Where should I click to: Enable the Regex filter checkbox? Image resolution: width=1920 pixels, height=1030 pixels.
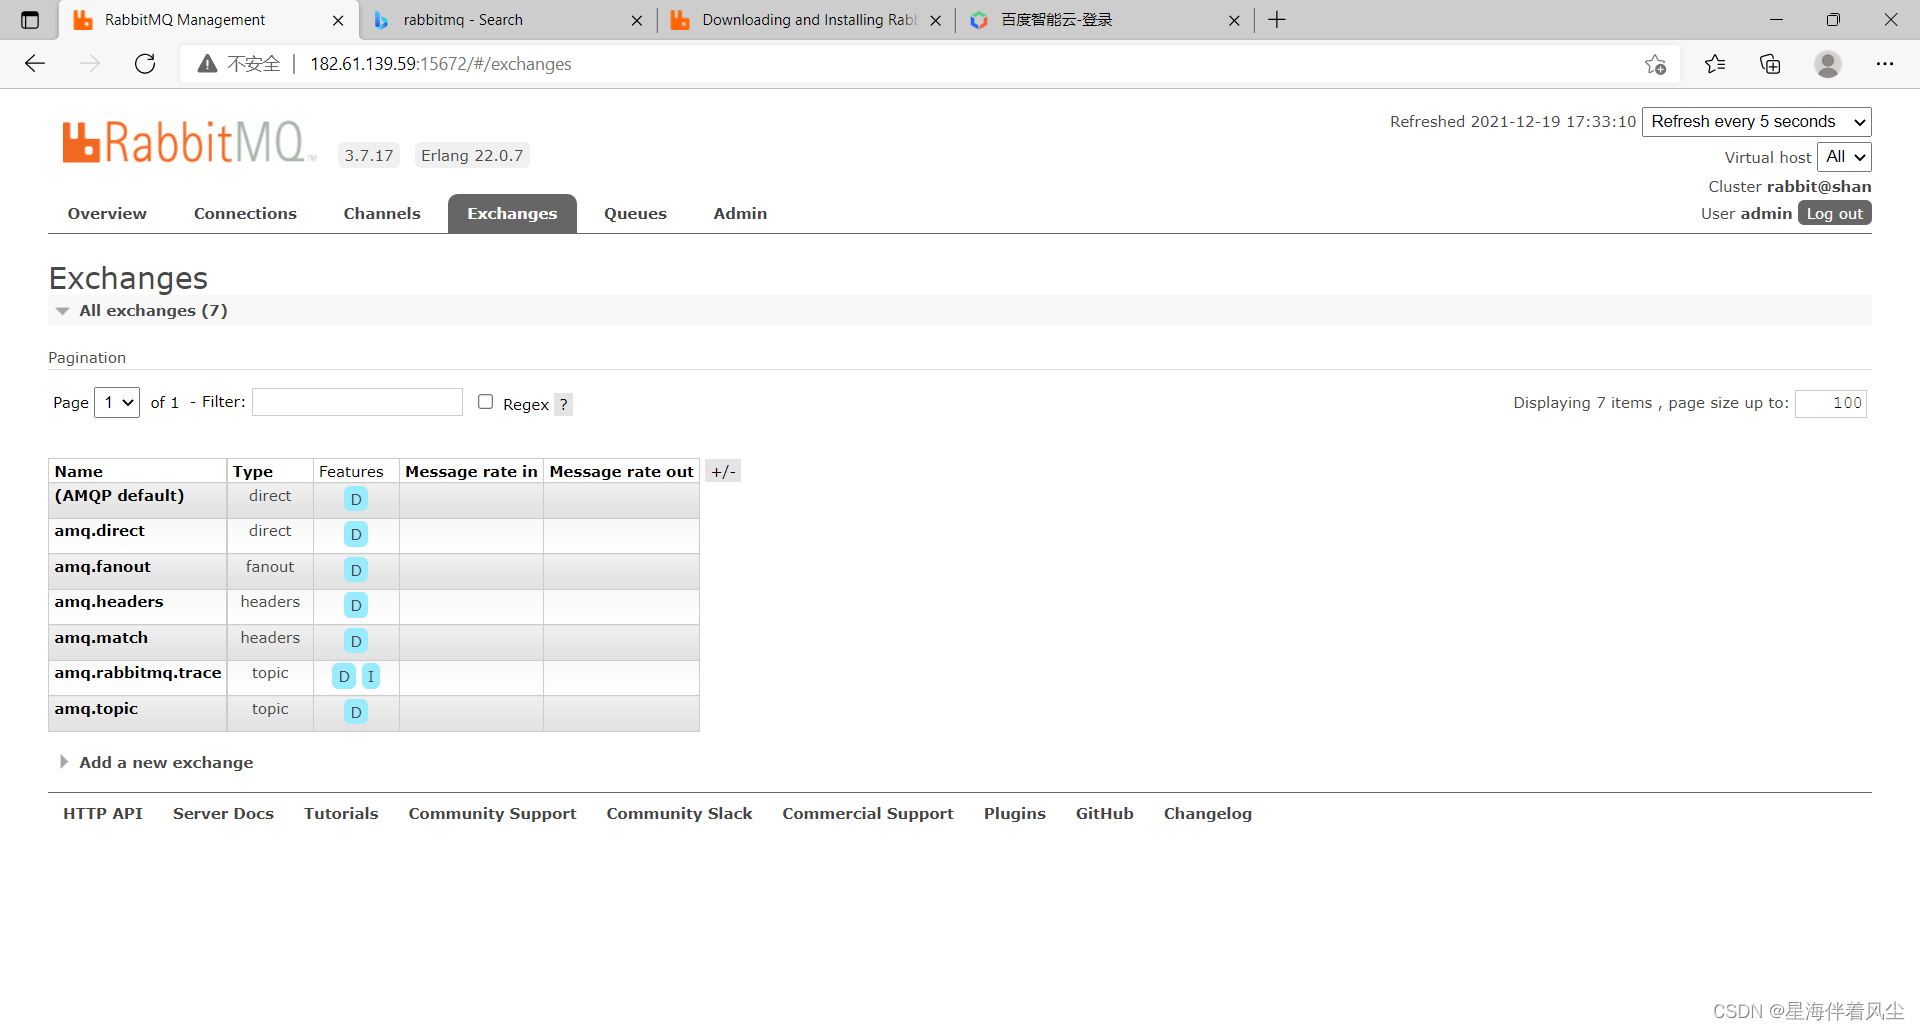485,401
